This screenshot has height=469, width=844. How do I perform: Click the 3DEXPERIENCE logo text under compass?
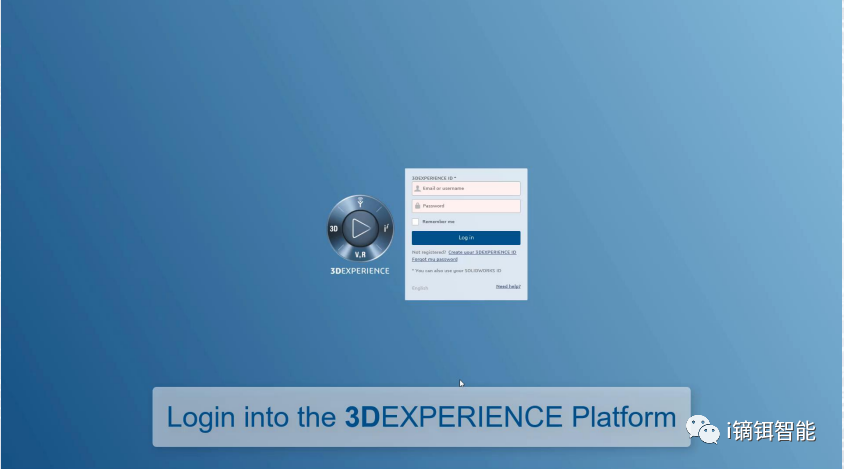coord(360,271)
